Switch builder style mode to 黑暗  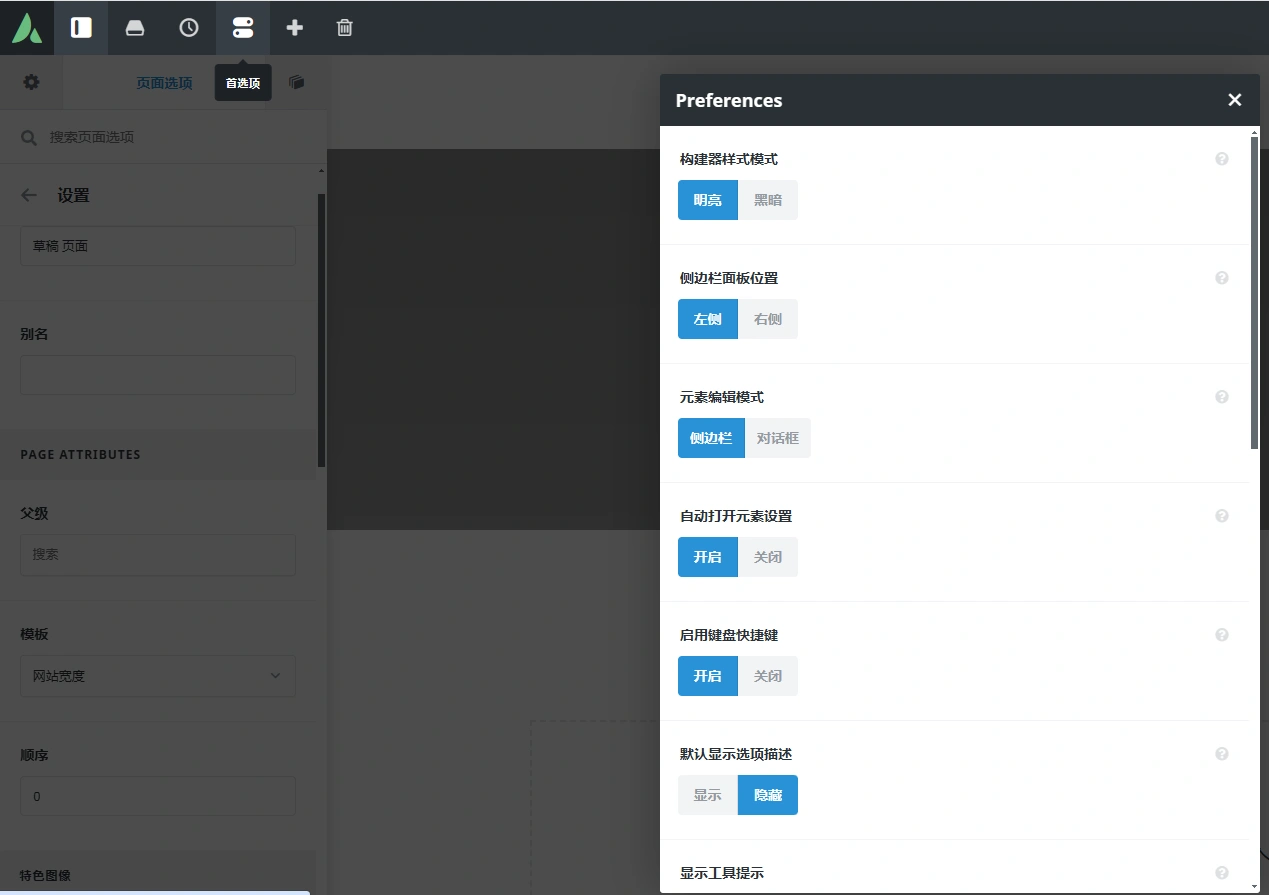click(x=768, y=199)
